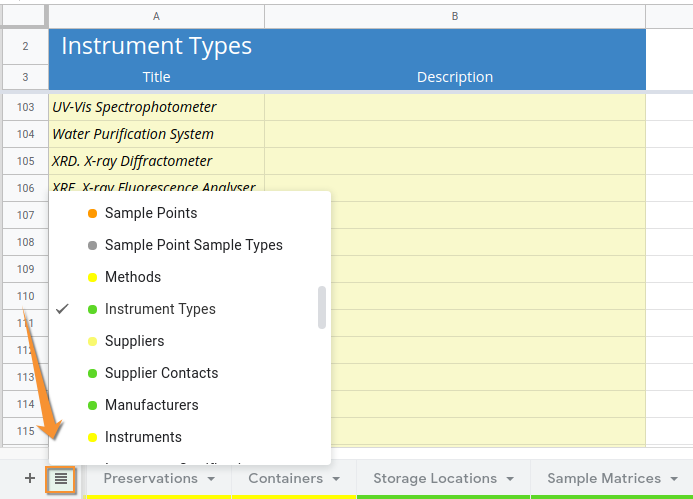
Task: Switch to Manufacturers sheet in list
Action: point(151,405)
